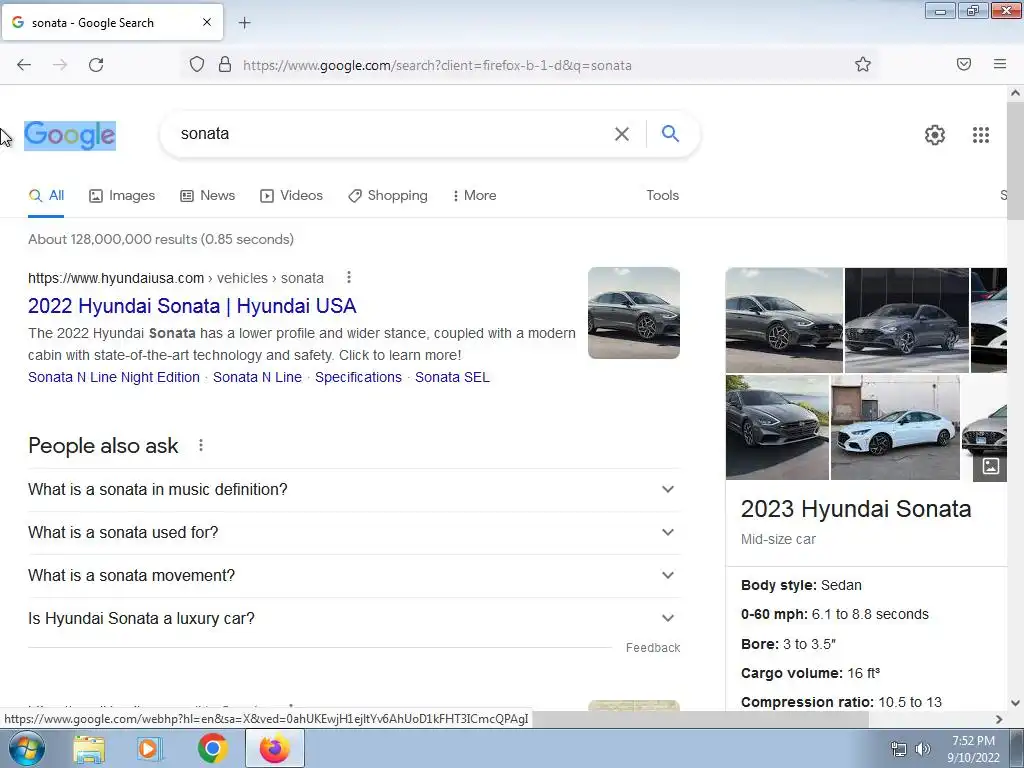Open the white Hyundai Sonata photo in panel
Viewport: 1024px width, 768px height.
coord(895,428)
